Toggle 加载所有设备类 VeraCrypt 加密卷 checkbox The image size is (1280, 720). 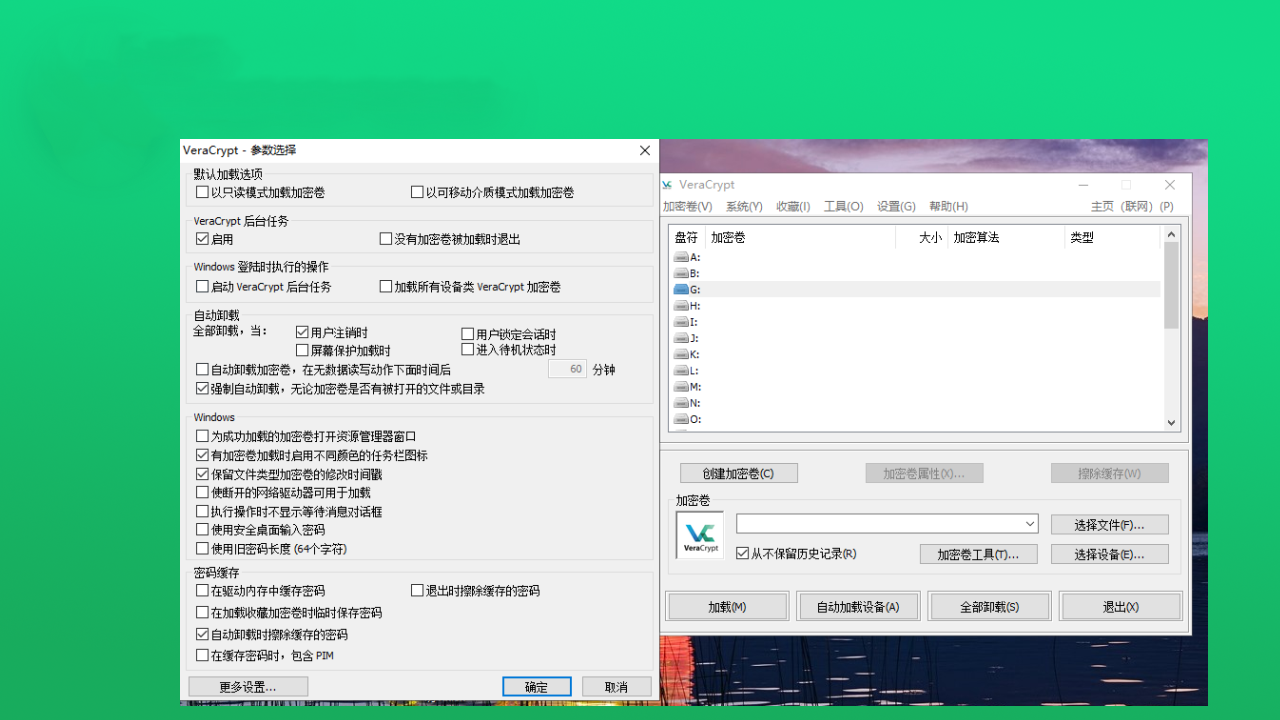[386, 286]
